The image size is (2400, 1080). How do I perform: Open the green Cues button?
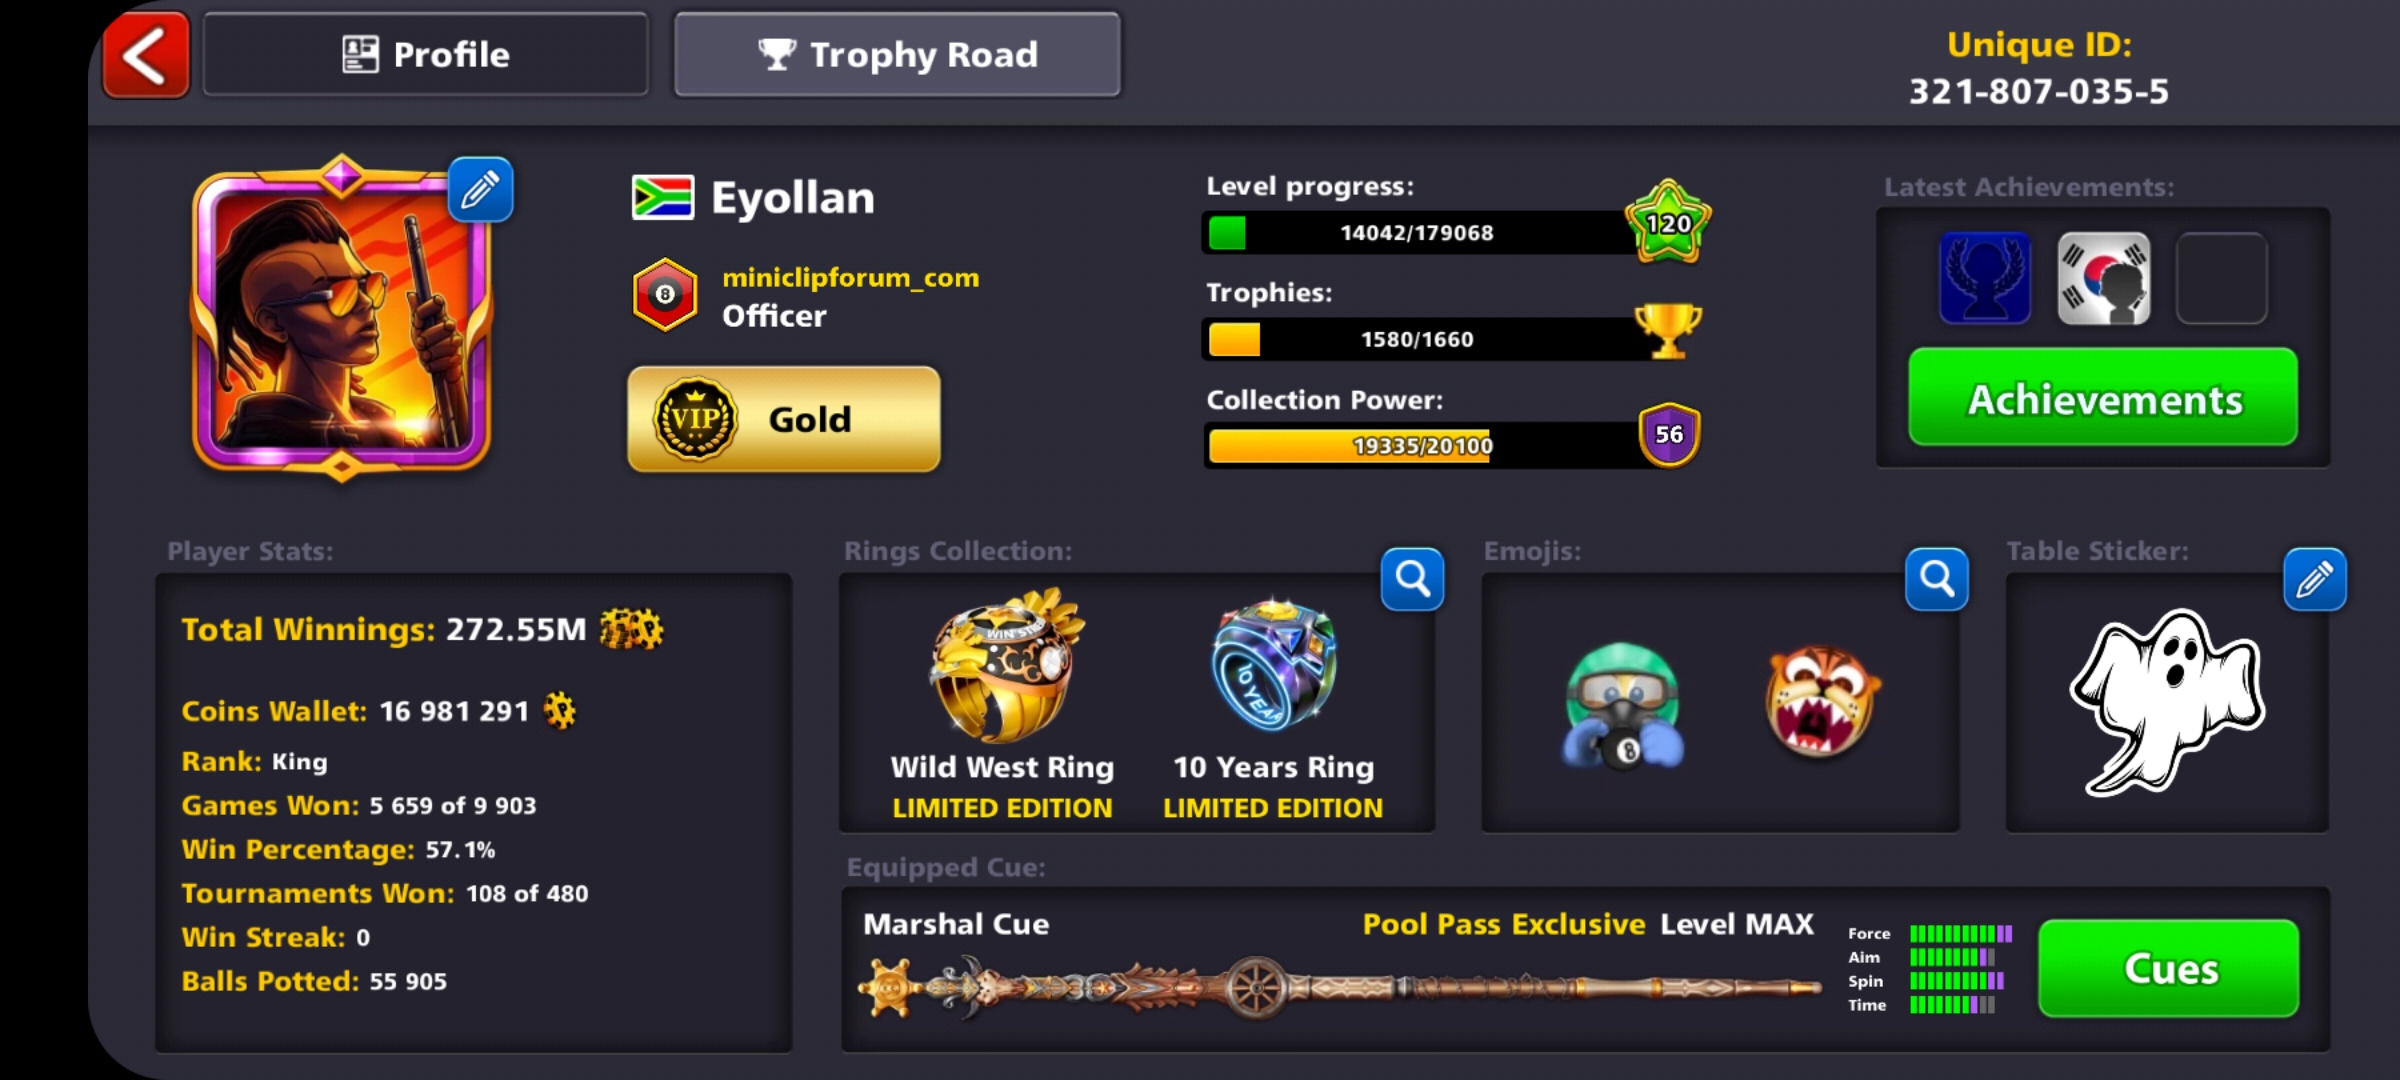pos(2169,968)
